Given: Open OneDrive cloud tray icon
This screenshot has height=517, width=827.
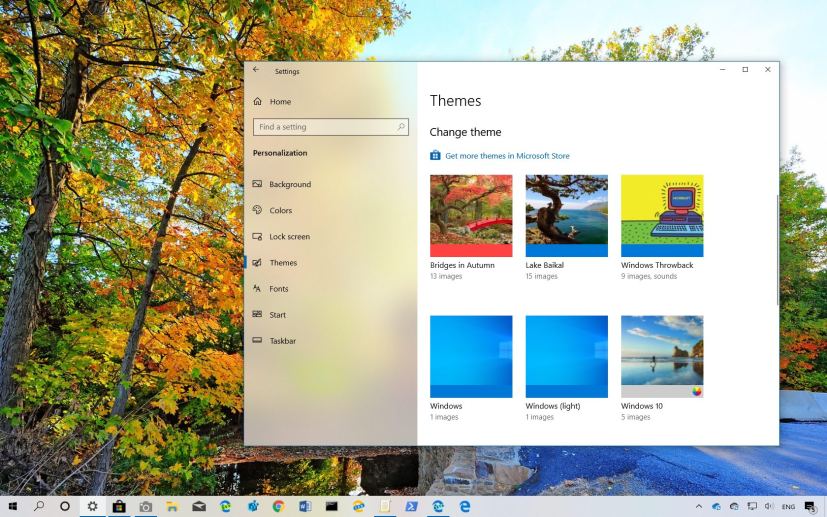Looking at the screenshot, I should click(716, 507).
